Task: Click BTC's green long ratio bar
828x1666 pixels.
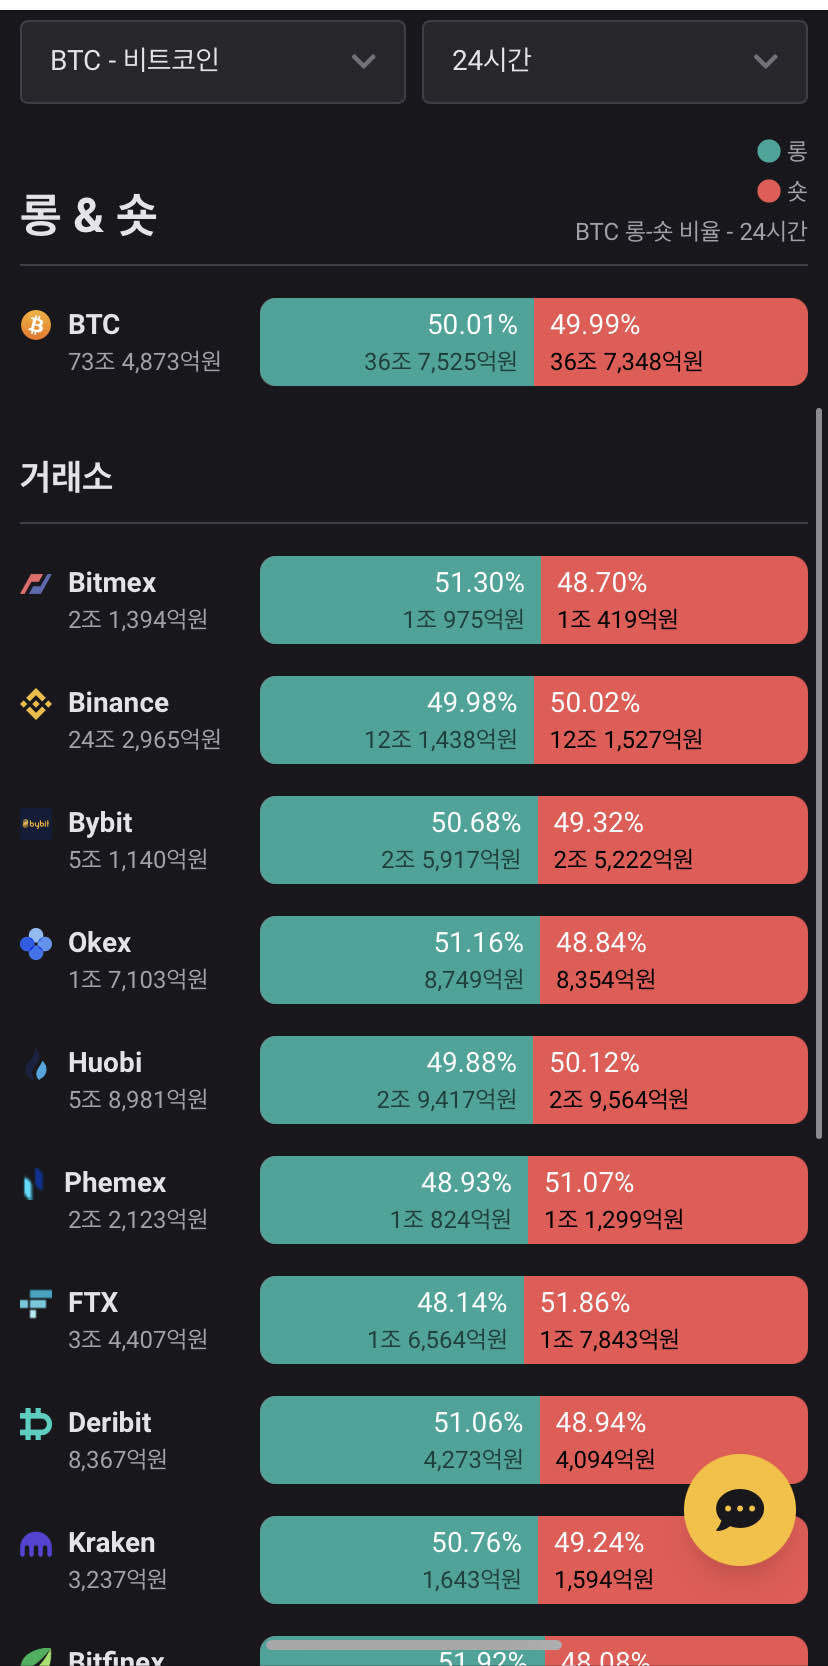Action: (x=395, y=342)
